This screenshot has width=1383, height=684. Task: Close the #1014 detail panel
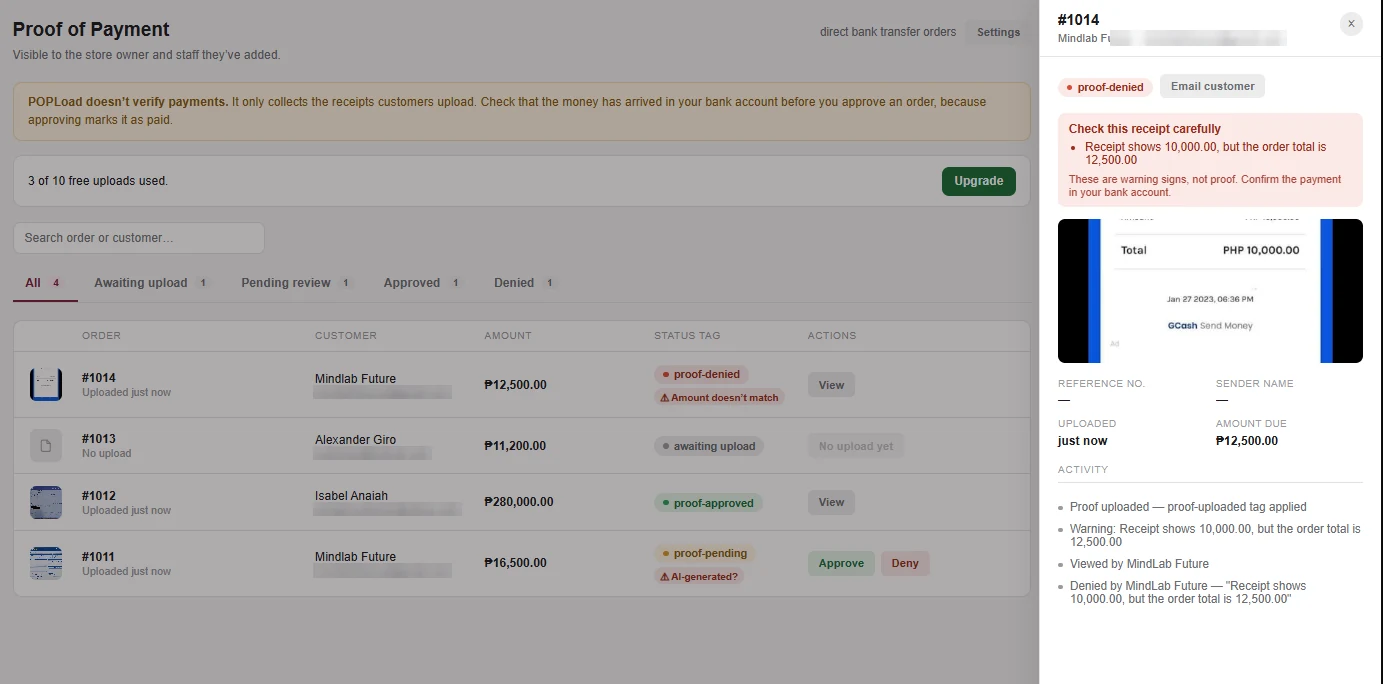click(x=1351, y=23)
